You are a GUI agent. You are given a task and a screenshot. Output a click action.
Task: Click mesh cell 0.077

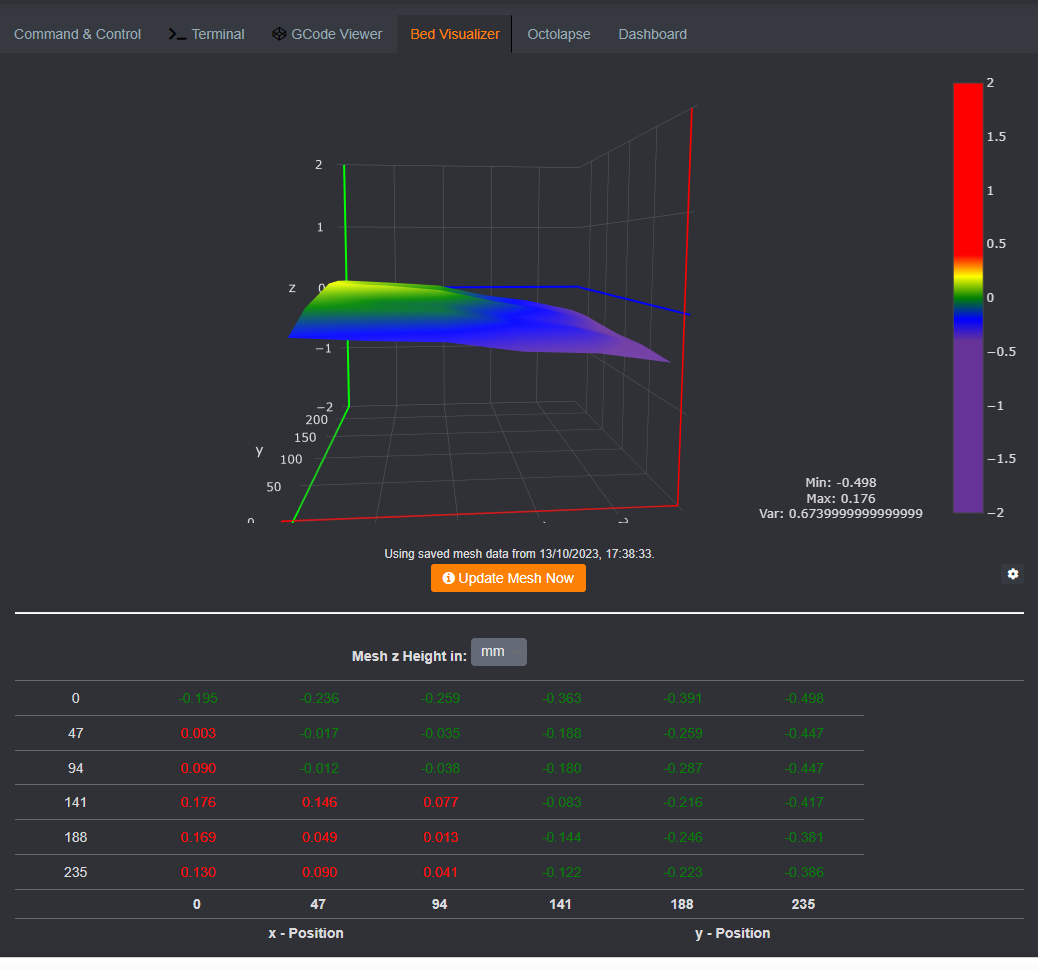[x=440, y=802]
